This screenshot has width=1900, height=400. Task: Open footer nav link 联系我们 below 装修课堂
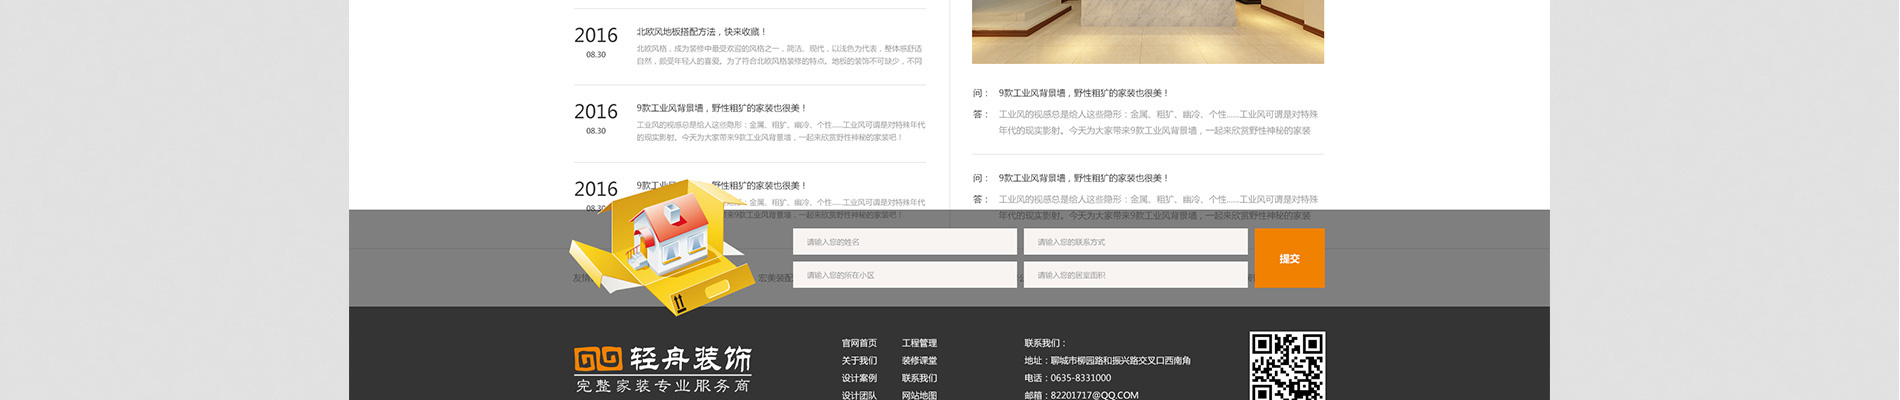click(x=919, y=378)
